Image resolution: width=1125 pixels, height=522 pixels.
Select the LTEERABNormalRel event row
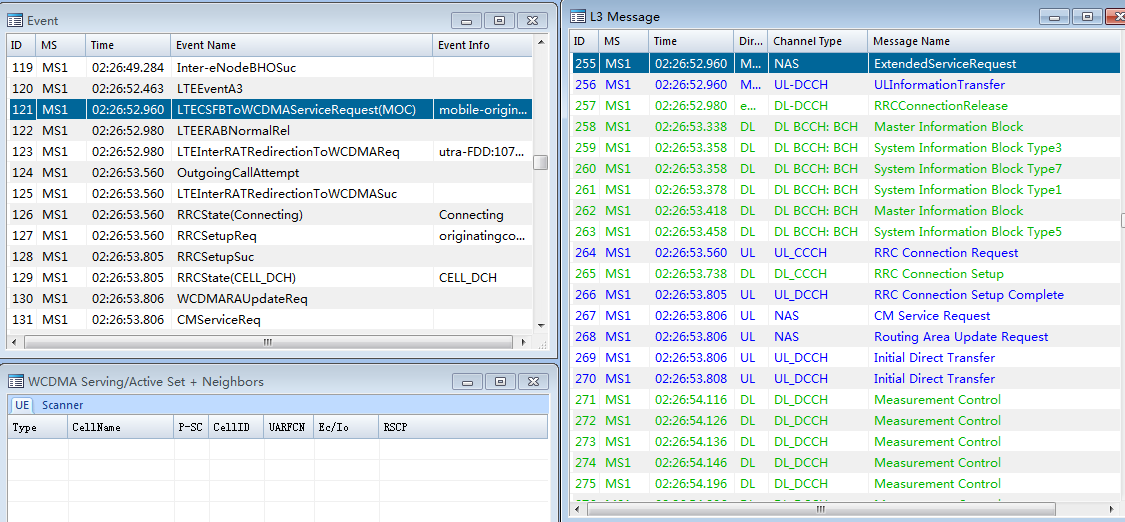(270, 131)
